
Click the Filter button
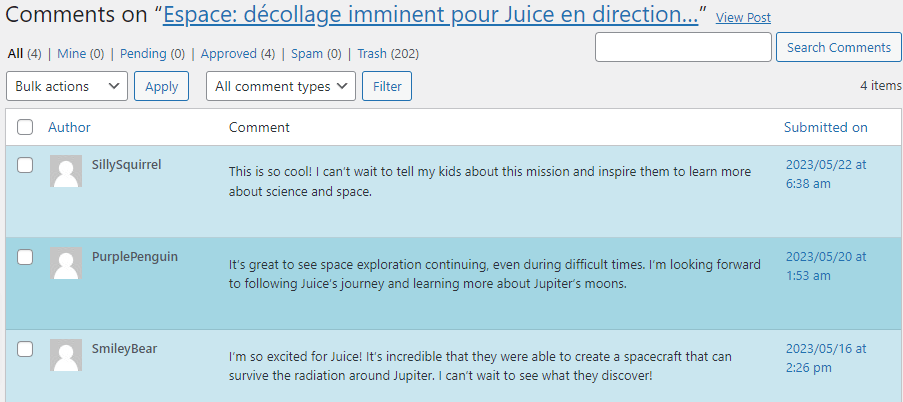(387, 86)
